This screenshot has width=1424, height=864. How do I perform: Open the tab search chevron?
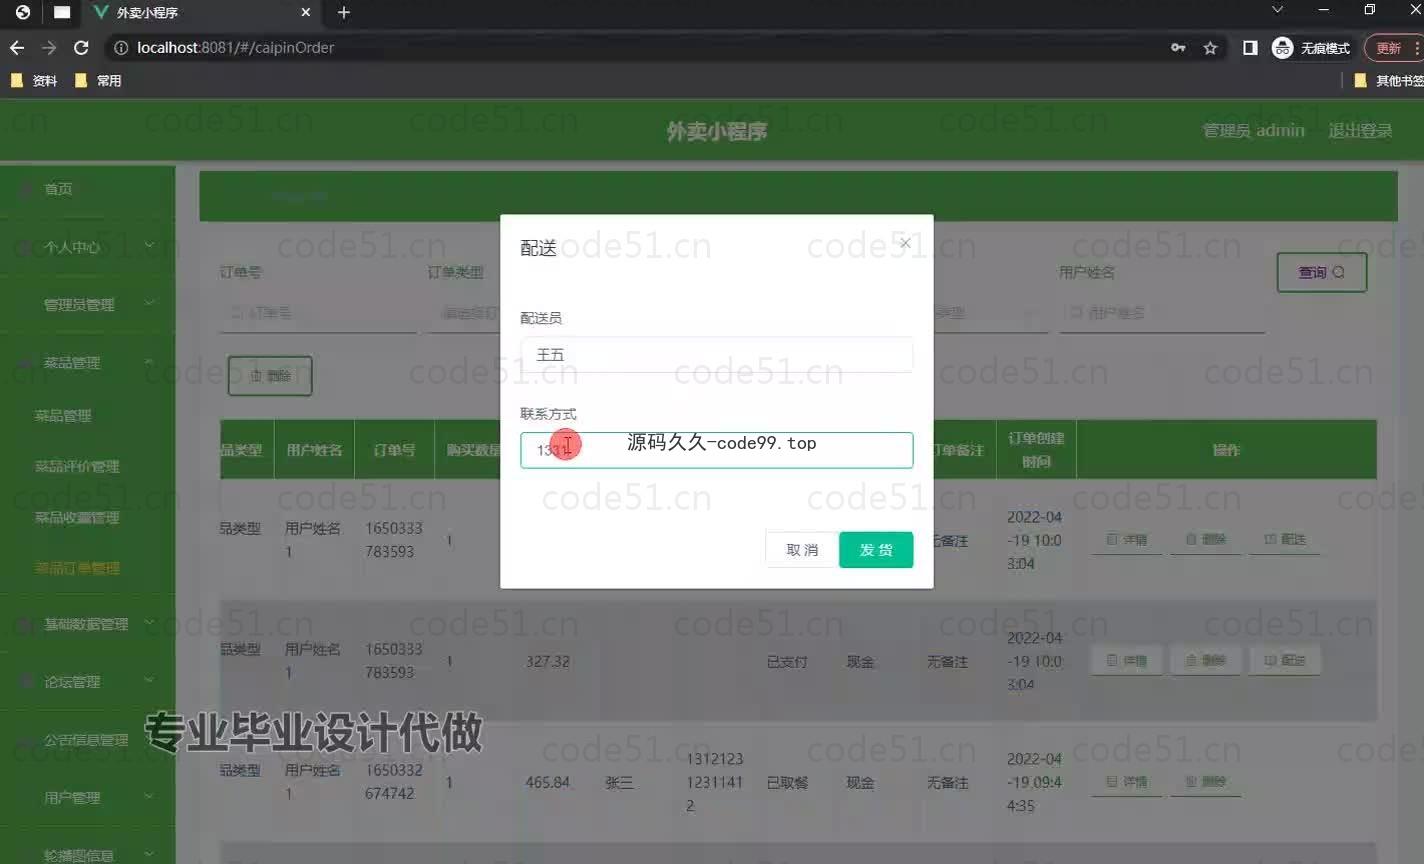pyautogui.click(x=1277, y=10)
